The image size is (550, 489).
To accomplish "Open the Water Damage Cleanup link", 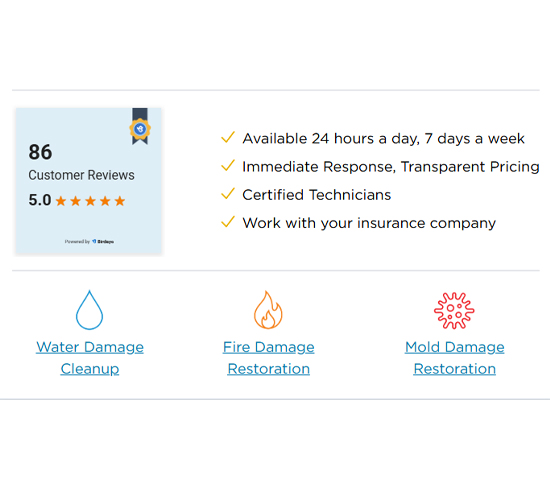I will [x=90, y=358].
